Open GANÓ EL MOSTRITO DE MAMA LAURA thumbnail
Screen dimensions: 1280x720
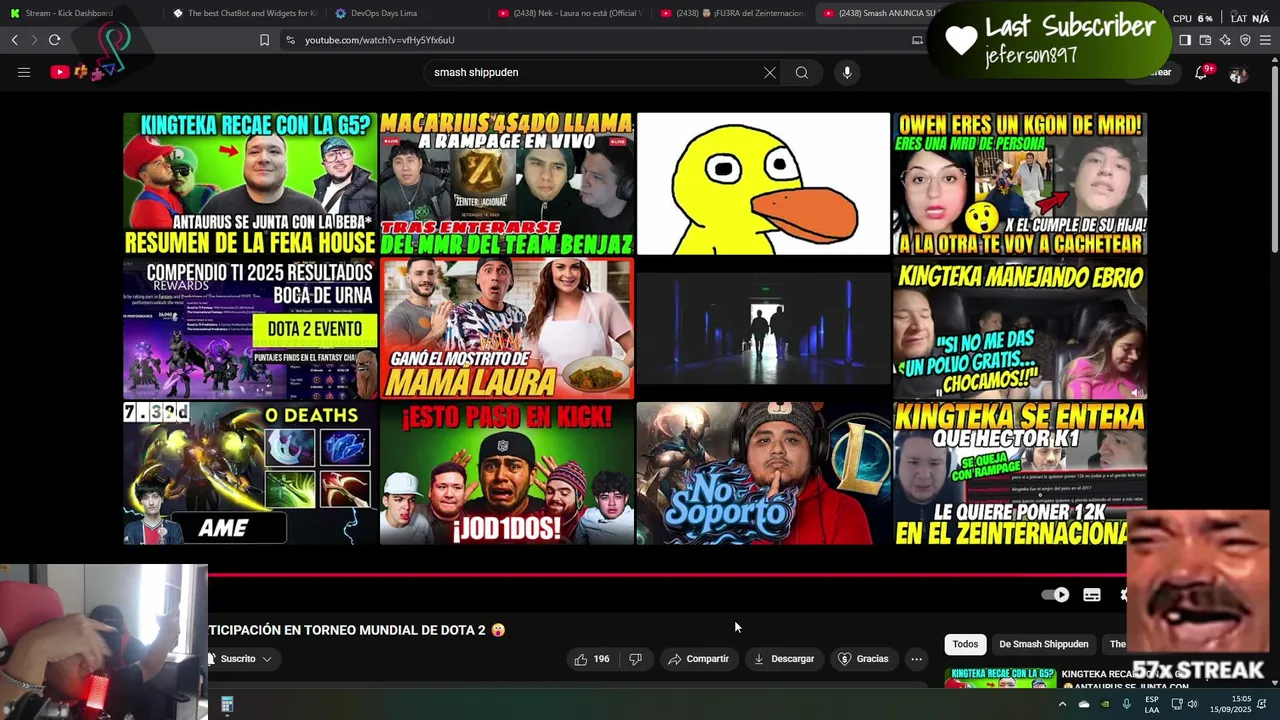[507, 329]
